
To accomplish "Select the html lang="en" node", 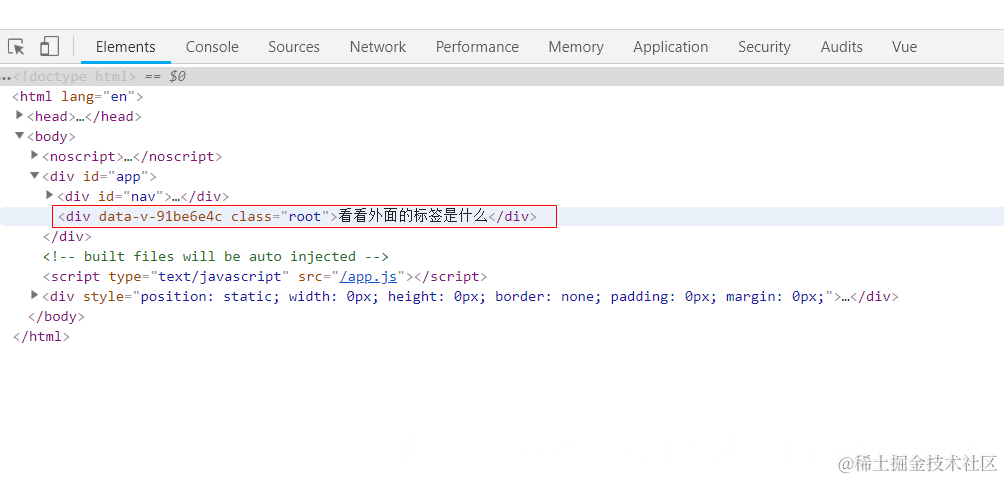I will click(x=77, y=97).
